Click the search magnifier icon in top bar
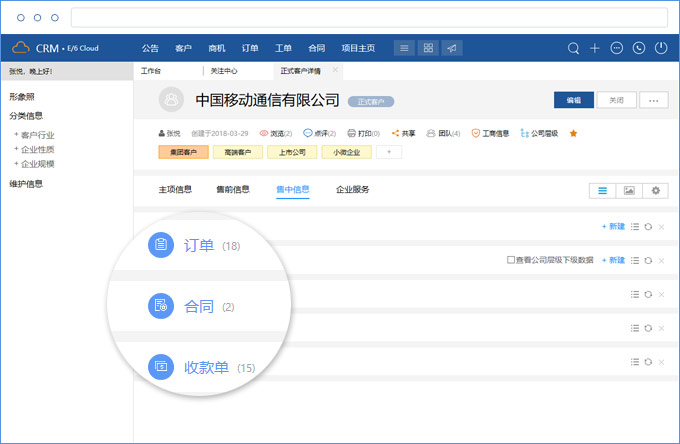The image size is (680, 444). point(573,48)
